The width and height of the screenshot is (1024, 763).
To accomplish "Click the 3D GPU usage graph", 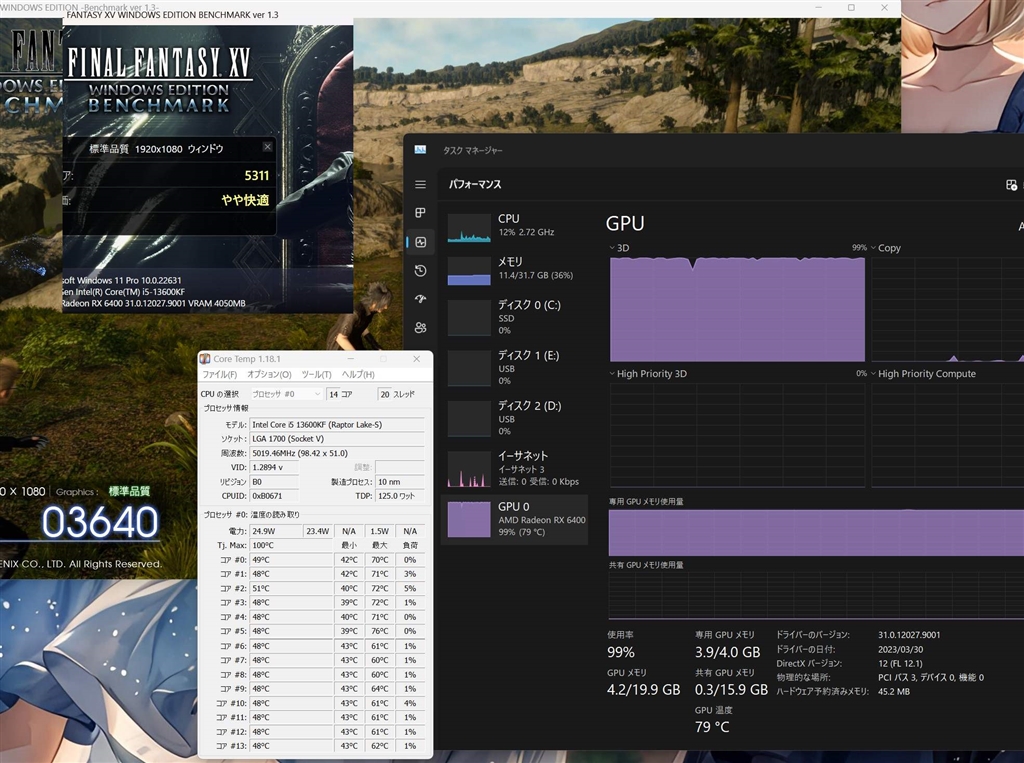I will 737,308.
